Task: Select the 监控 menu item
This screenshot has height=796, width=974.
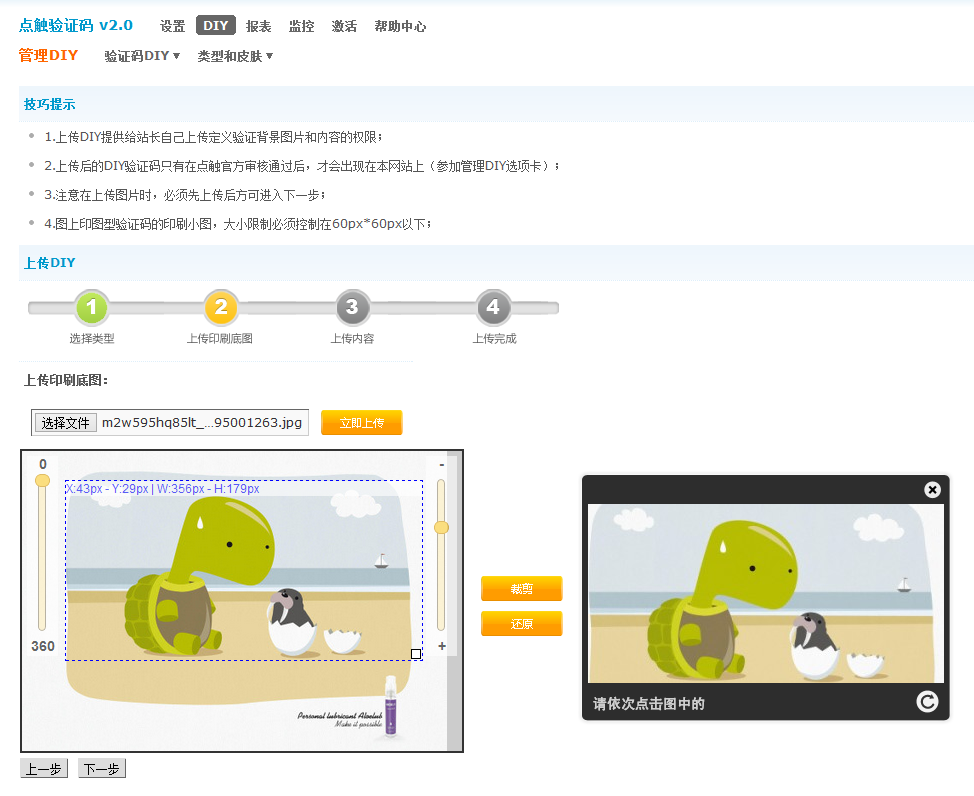Action: click(x=301, y=26)
